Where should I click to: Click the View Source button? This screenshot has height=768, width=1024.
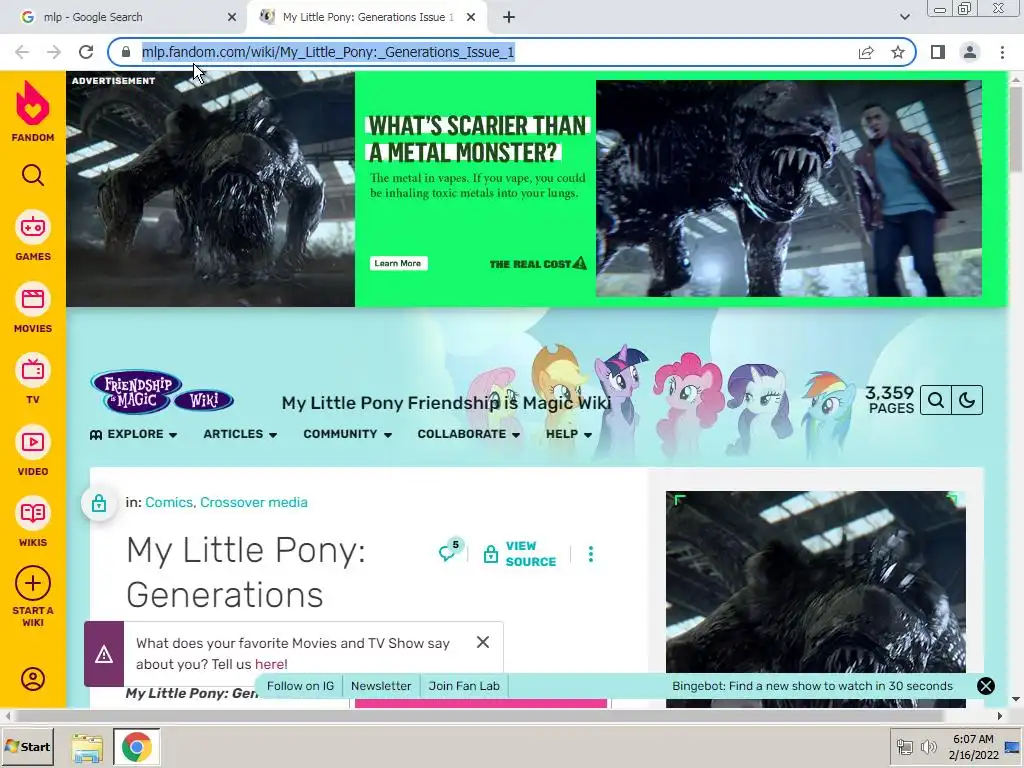click(520, 554)
